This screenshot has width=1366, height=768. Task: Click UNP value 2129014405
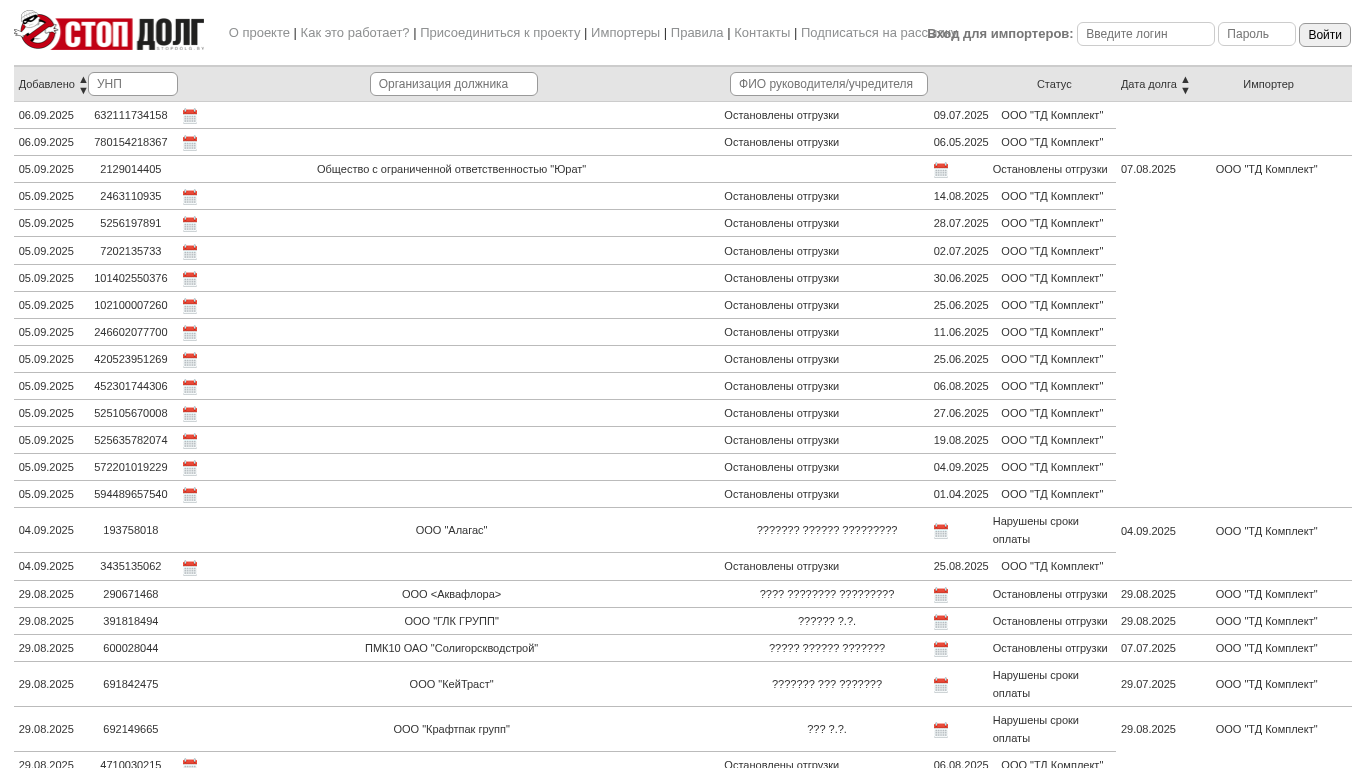[x=131, y=169]
